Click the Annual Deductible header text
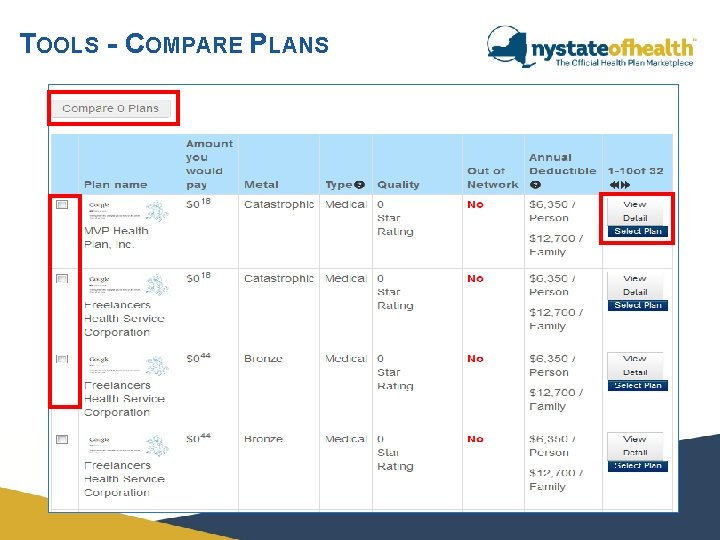 (562, 164)
